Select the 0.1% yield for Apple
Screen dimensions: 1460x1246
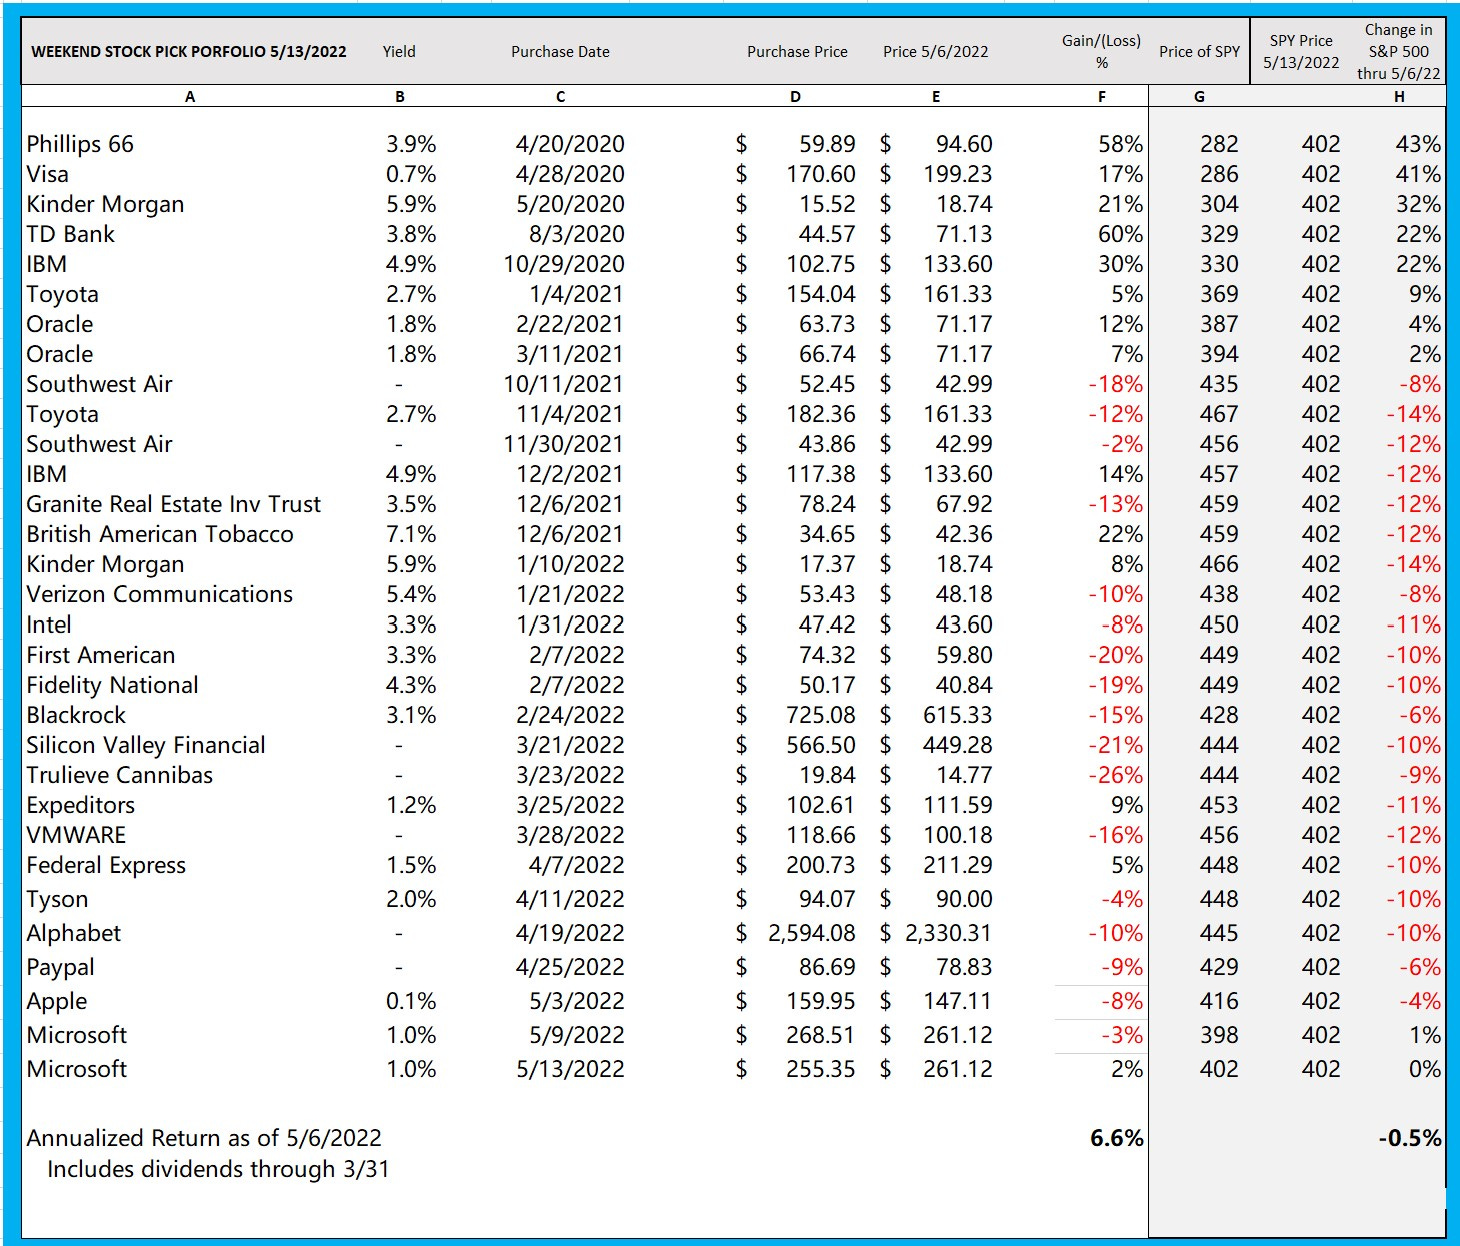click(411, 1001)
